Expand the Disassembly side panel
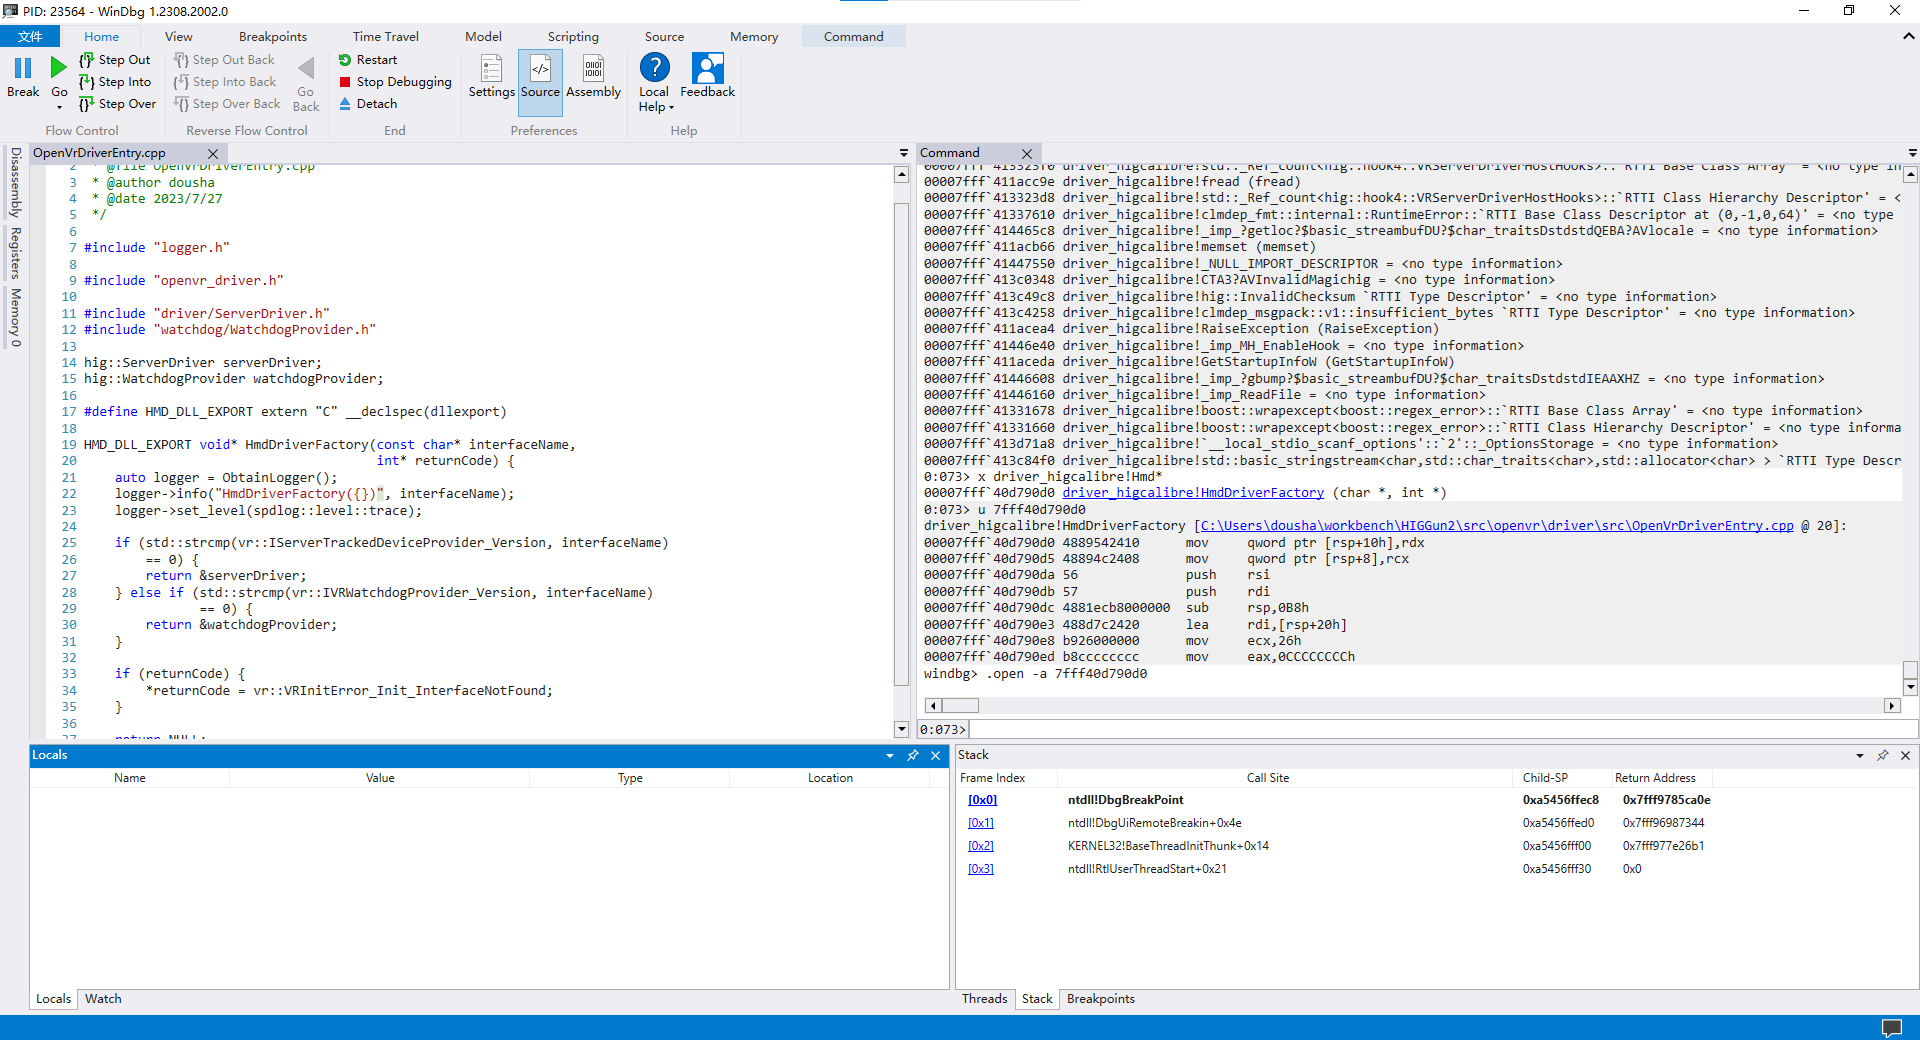1920x1040 pixels. pyautogui.click(x=15, y=183)
